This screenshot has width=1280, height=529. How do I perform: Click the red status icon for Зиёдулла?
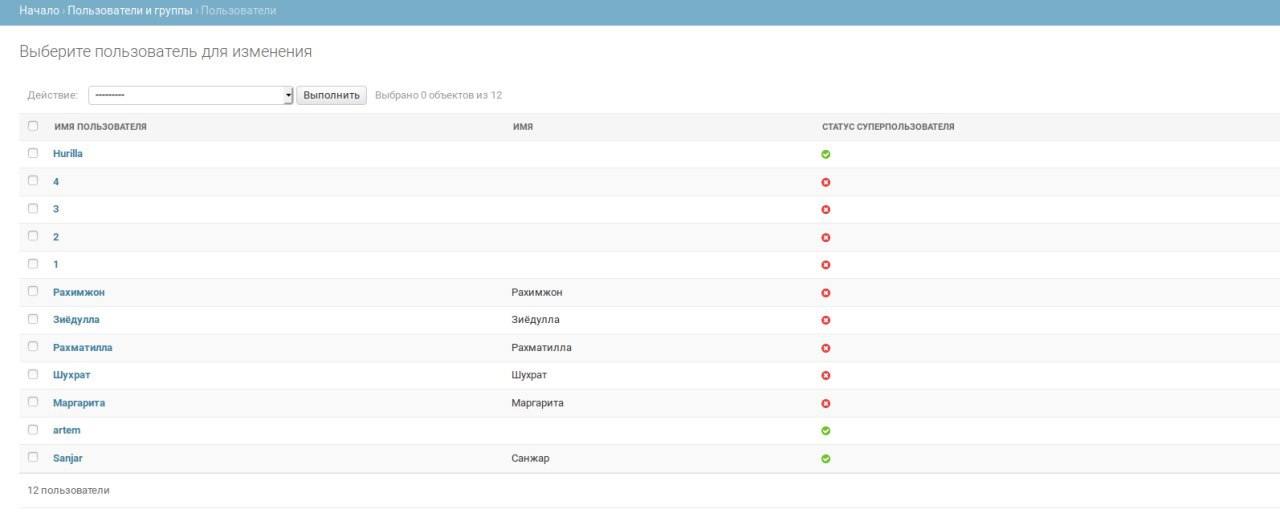click(x=826, y=320)
